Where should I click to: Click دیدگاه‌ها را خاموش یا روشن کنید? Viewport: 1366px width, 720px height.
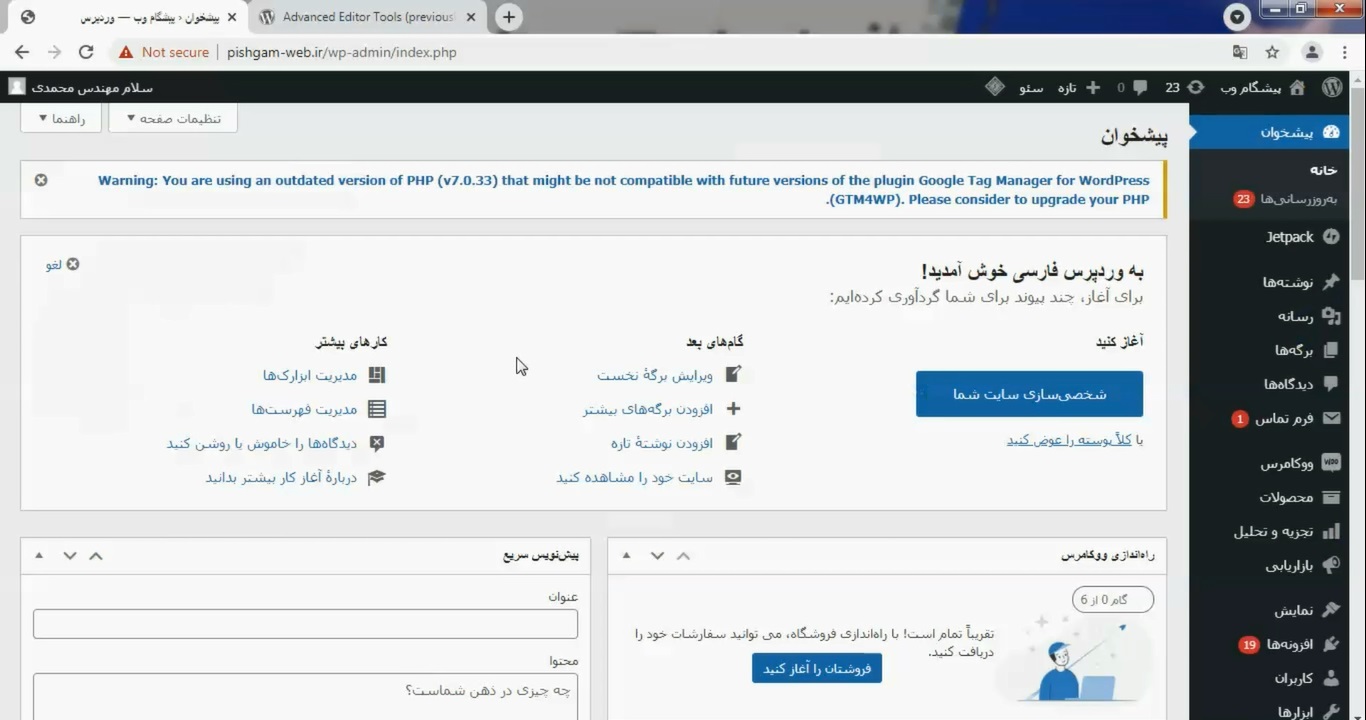(262, 443)
